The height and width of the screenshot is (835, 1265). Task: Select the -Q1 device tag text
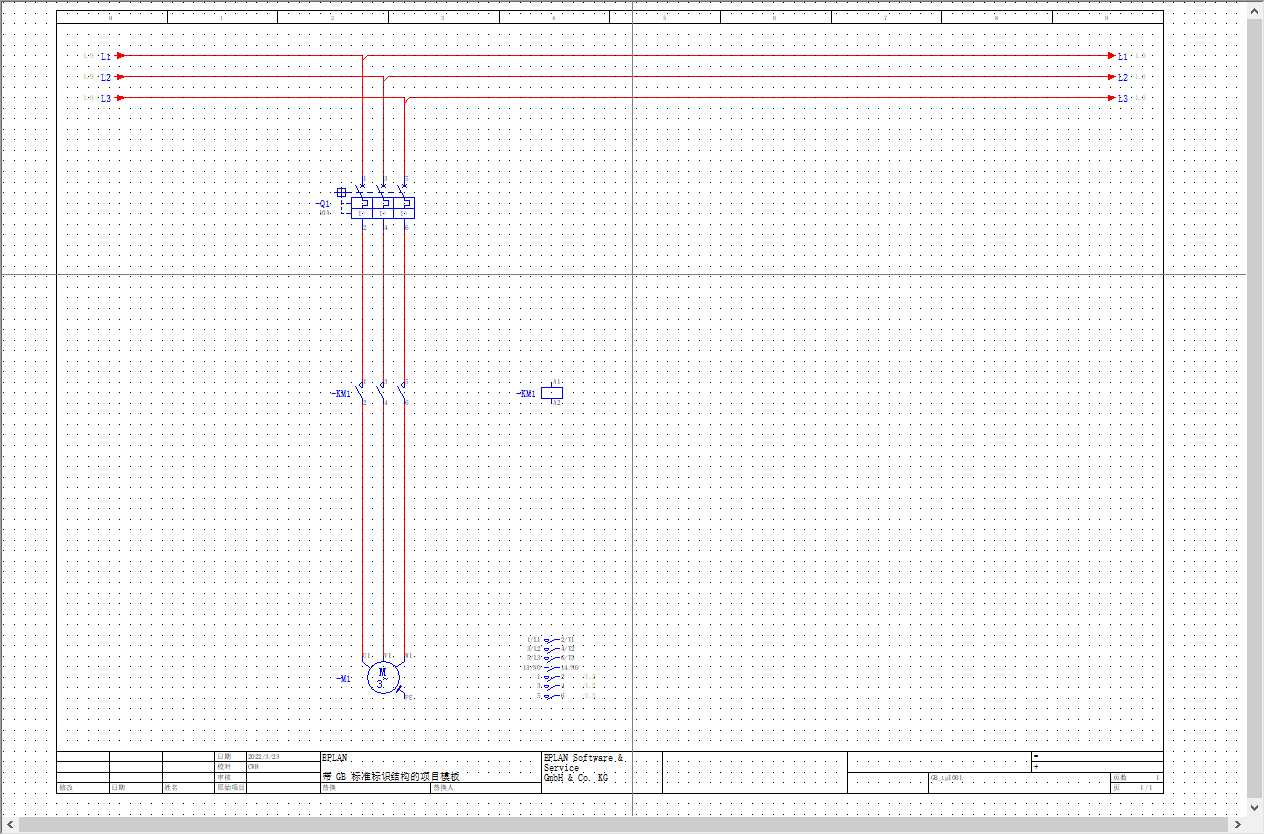pyautogui.click(x=323, y=204)
